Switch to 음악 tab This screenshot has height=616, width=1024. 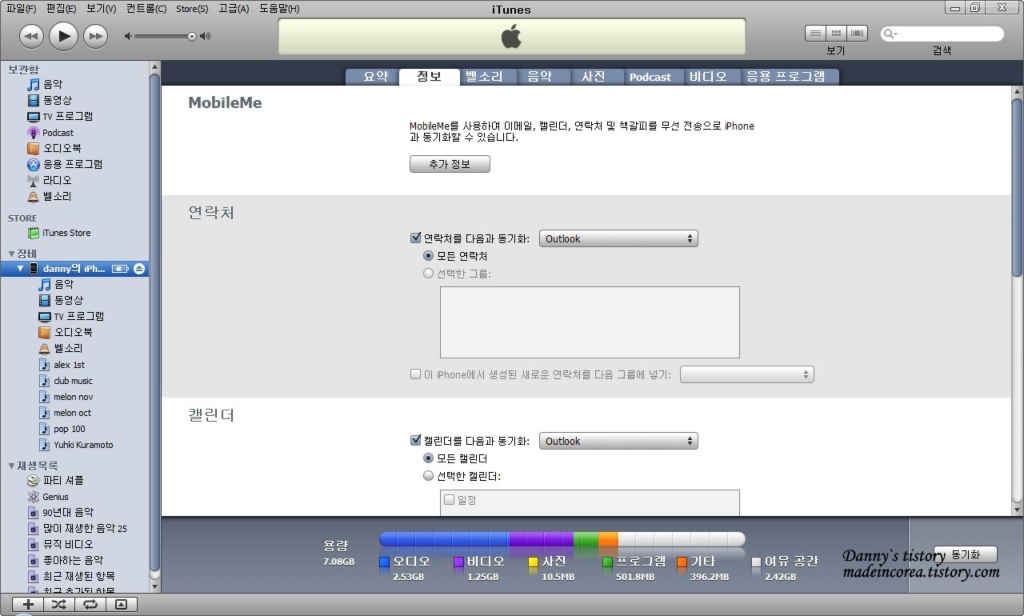(539, 76)
